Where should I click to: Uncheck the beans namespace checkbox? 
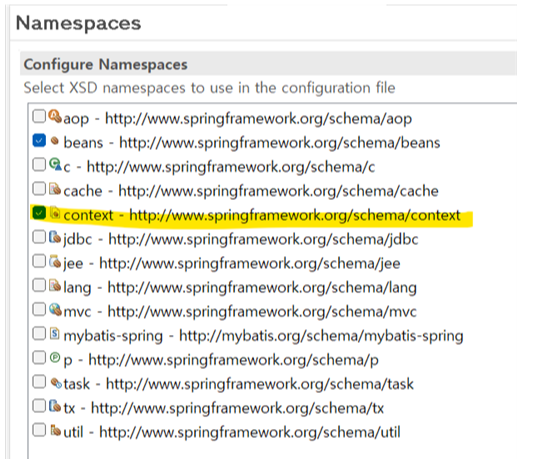pos(39,140)
